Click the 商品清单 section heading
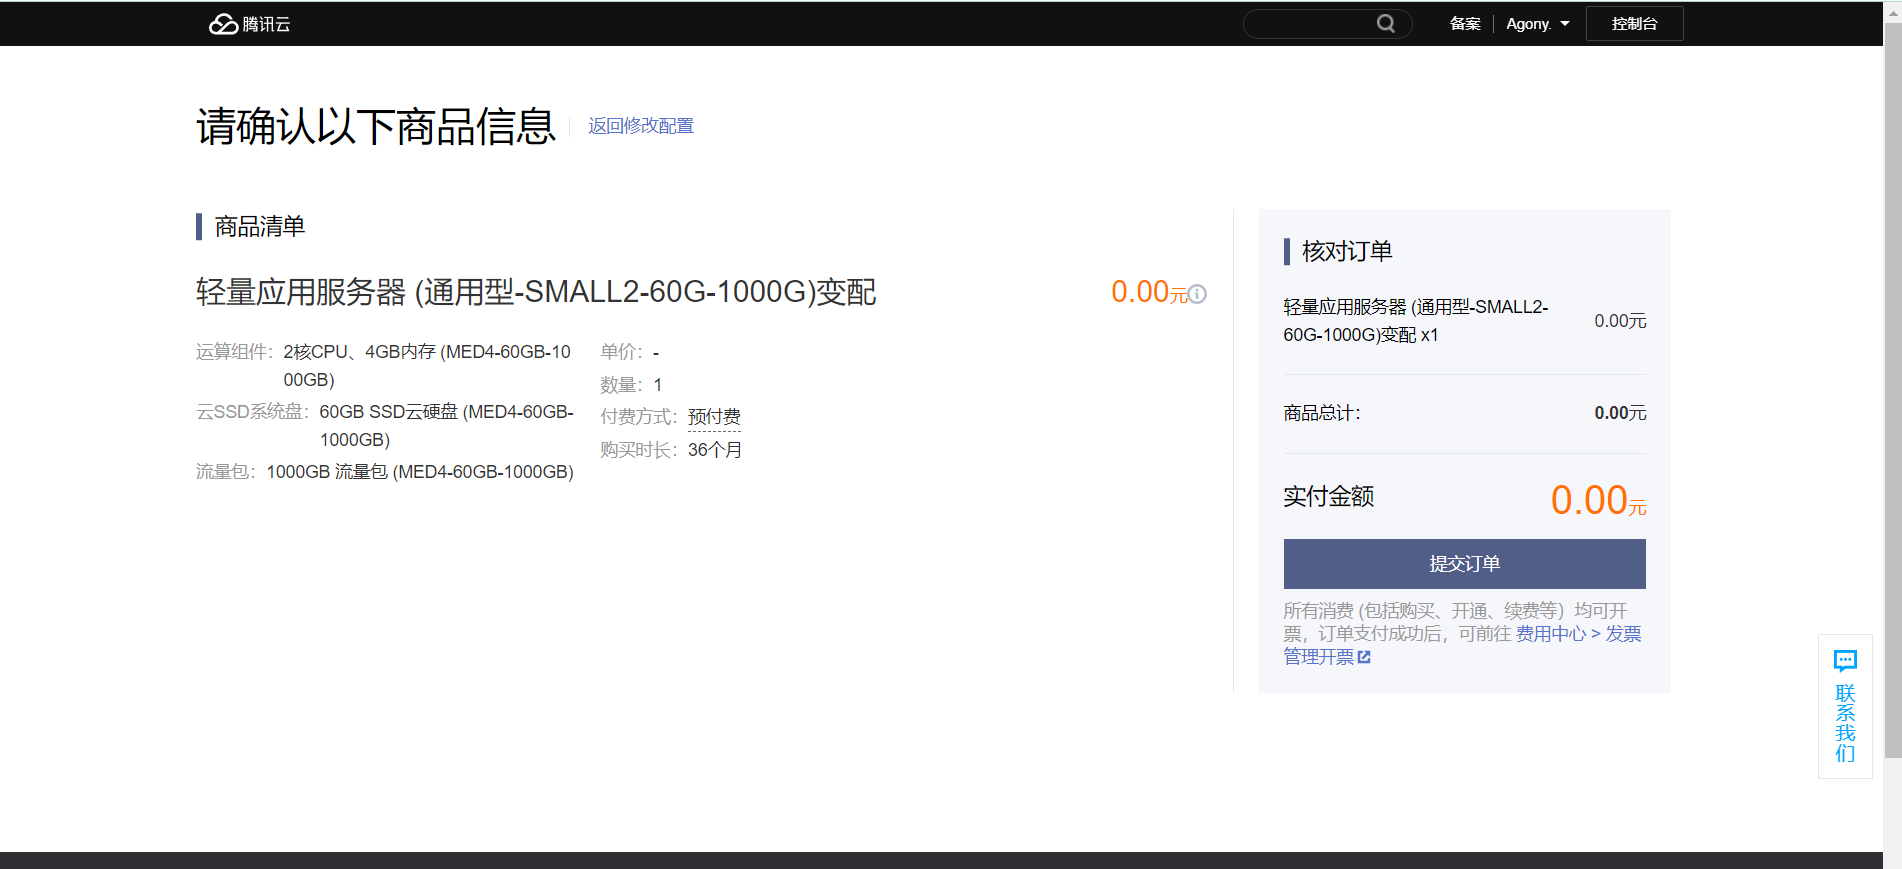Viewport: 1902px width, 869px height. click(259, 227)
